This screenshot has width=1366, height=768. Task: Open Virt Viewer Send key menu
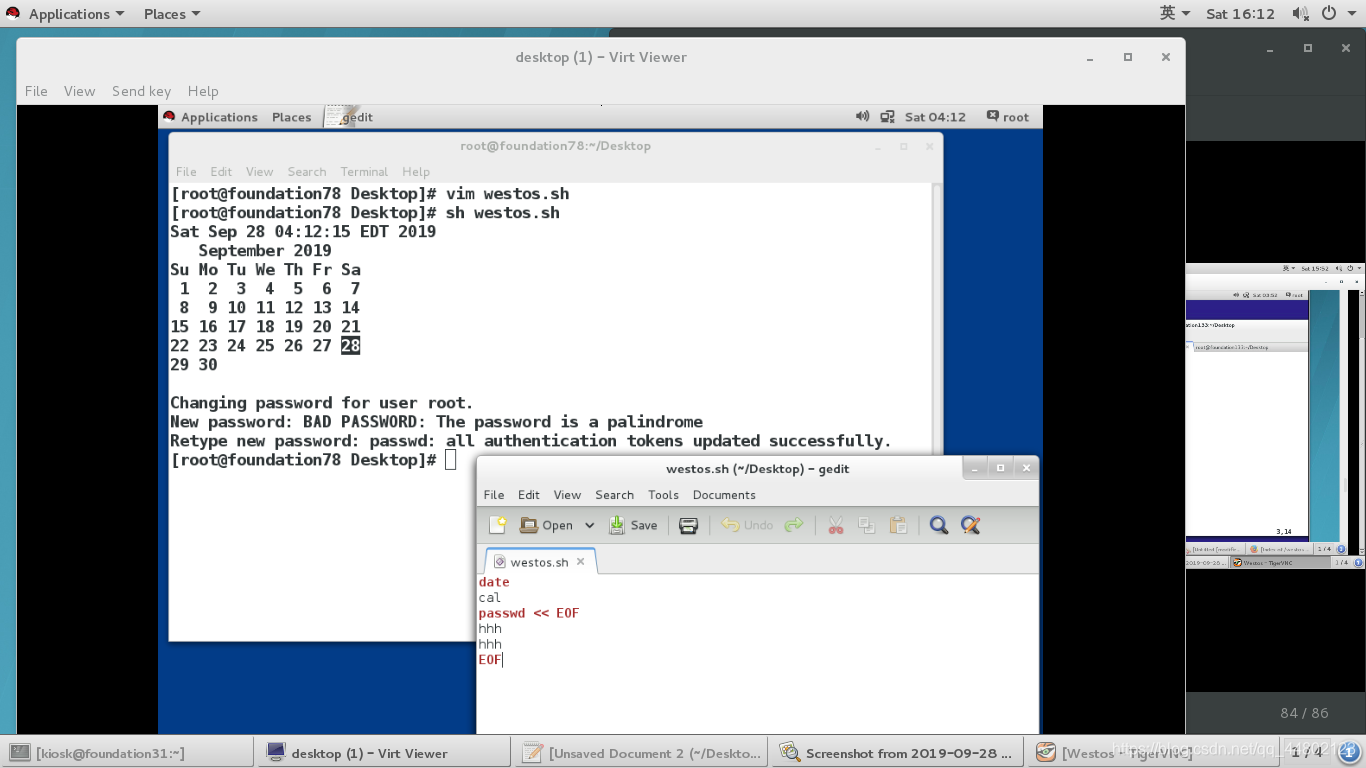click(x=141, y=91)
